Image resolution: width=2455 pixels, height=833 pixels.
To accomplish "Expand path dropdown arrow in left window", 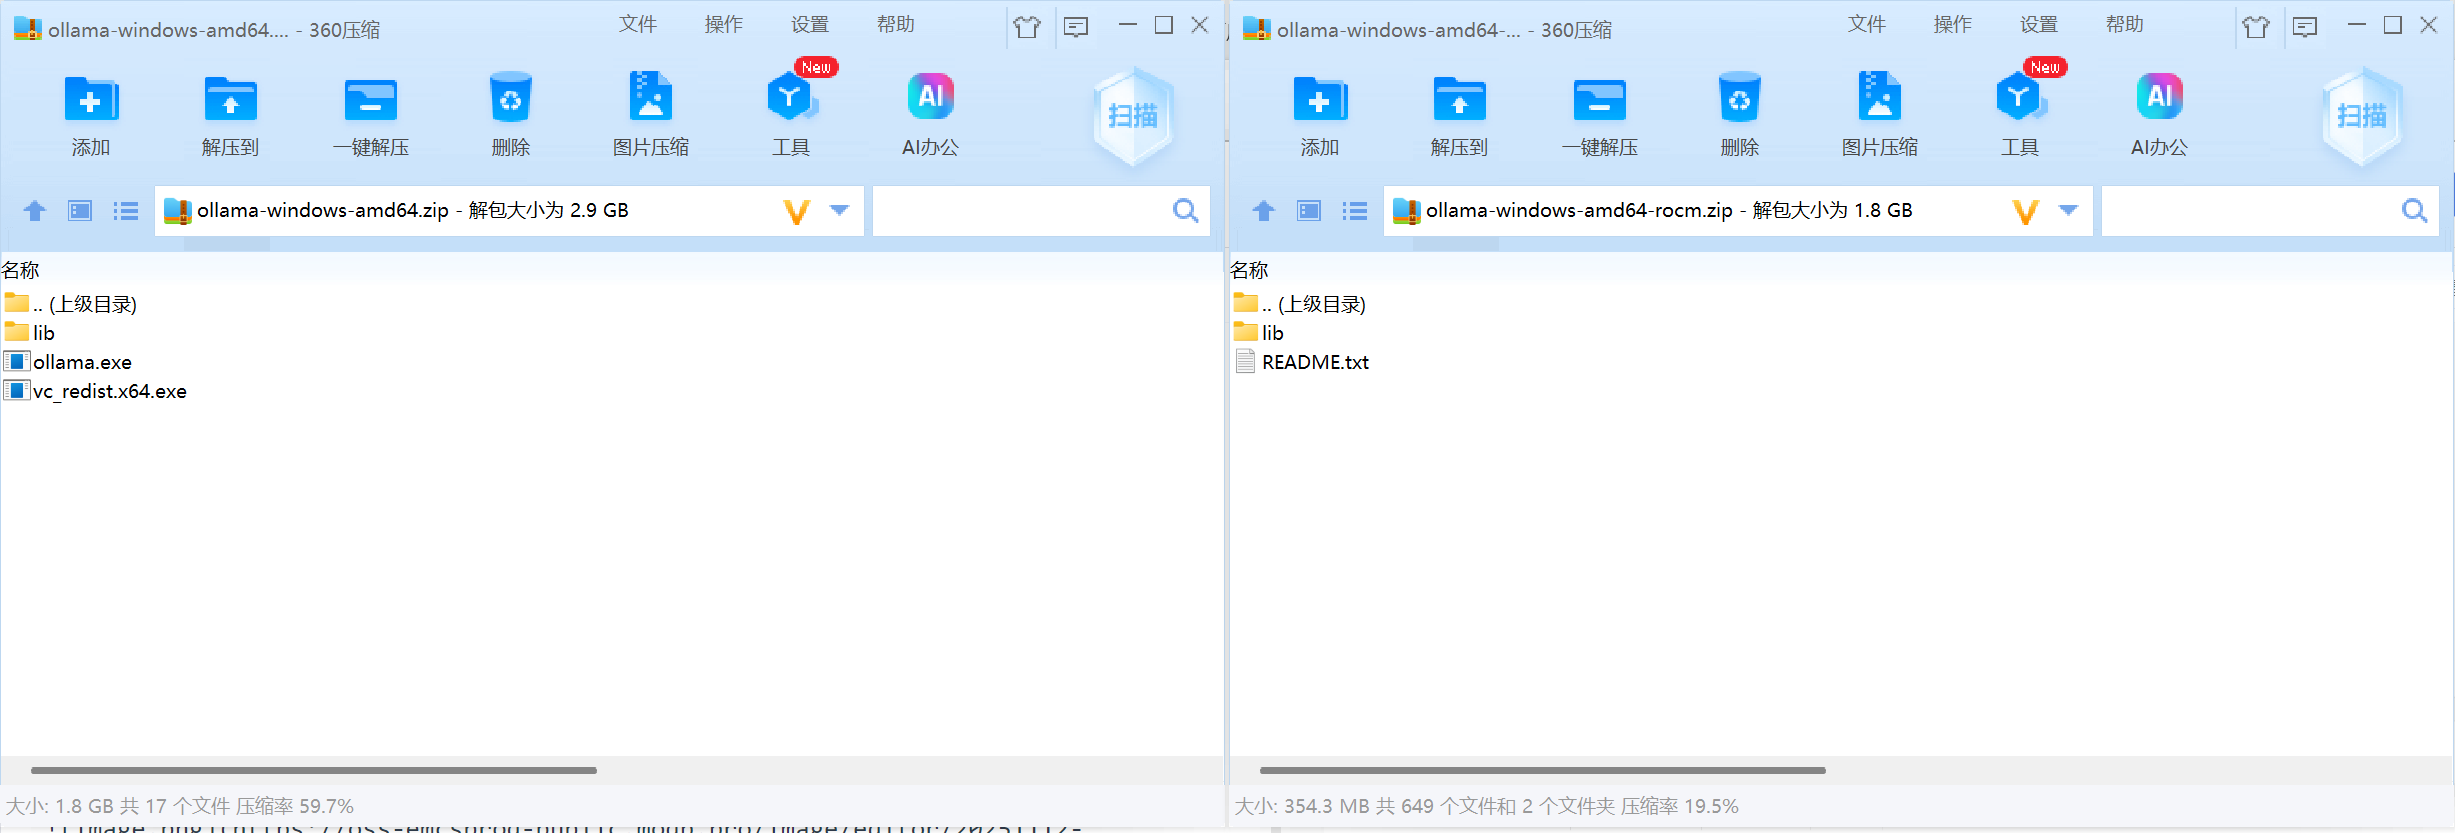I will point(840,210).
